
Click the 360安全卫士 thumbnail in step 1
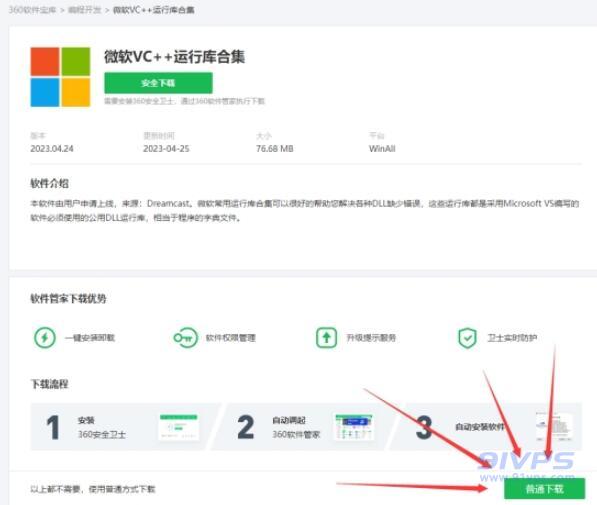[x=179, y=427]
